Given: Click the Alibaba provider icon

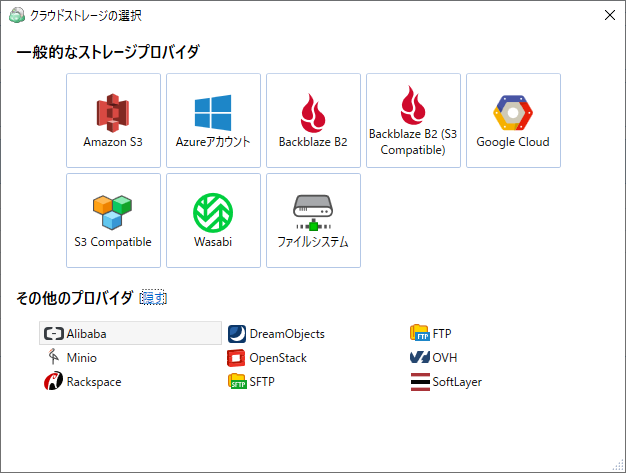Looking at the screenshot, I should [53, 333].
